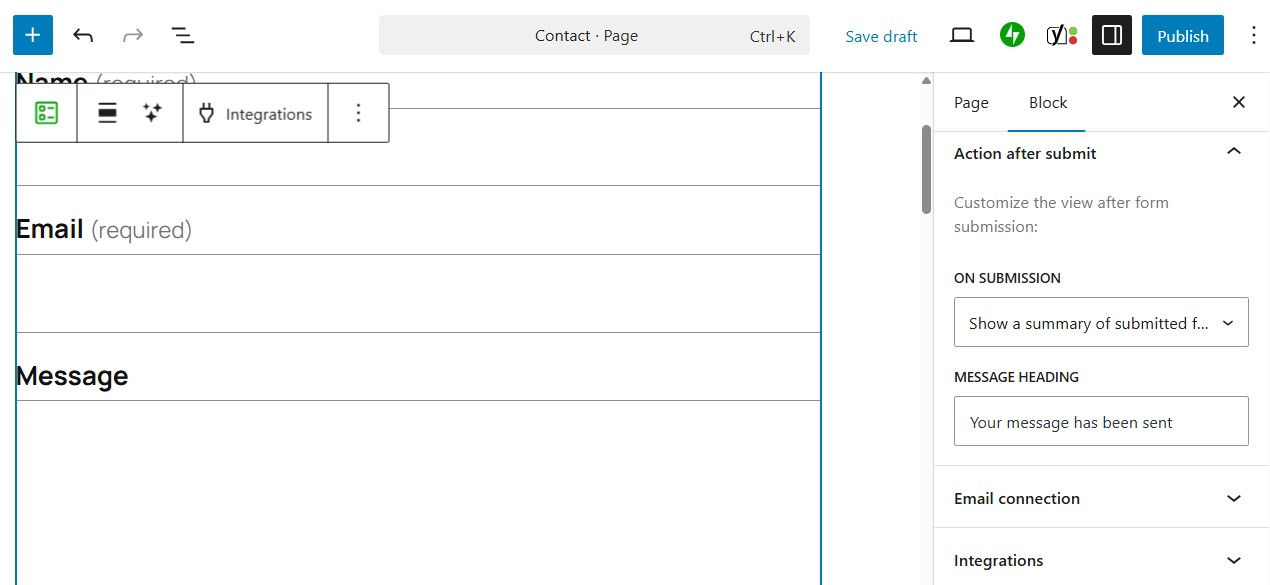Toggle the Settings sidebar panel icon
1270x585 pixels.
(x=1111, y=34)
